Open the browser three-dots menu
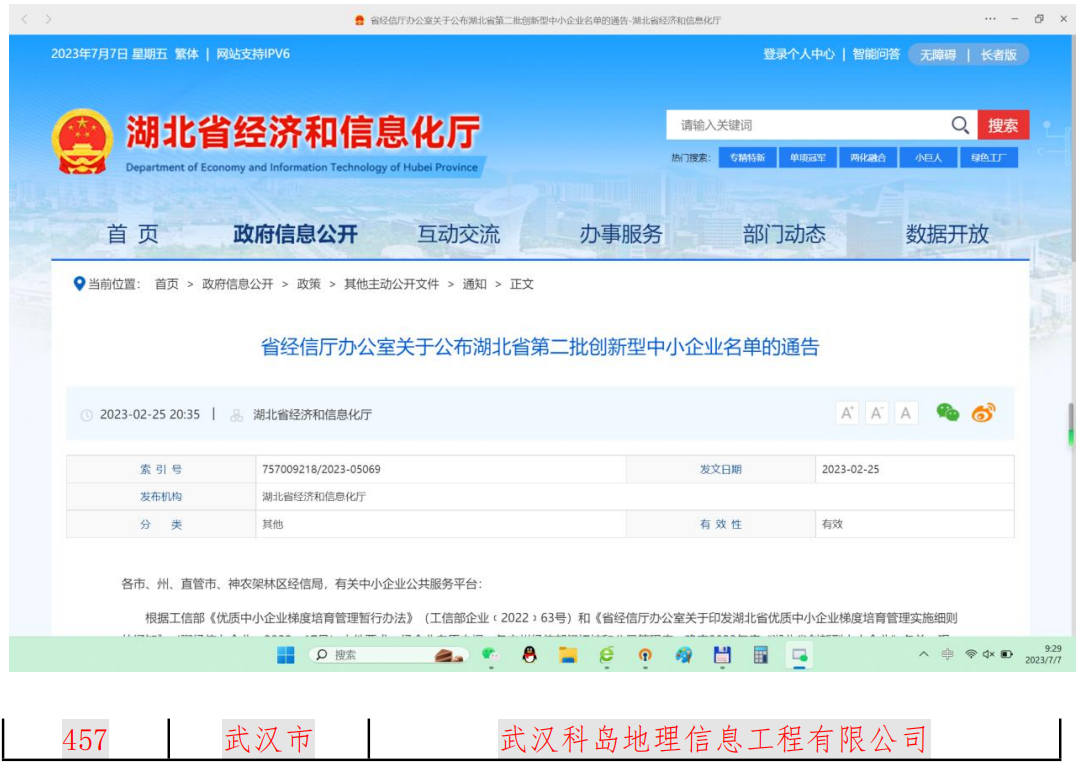Image resolution: width=1082 pixels, height=777 pixels. pos(990,19)
